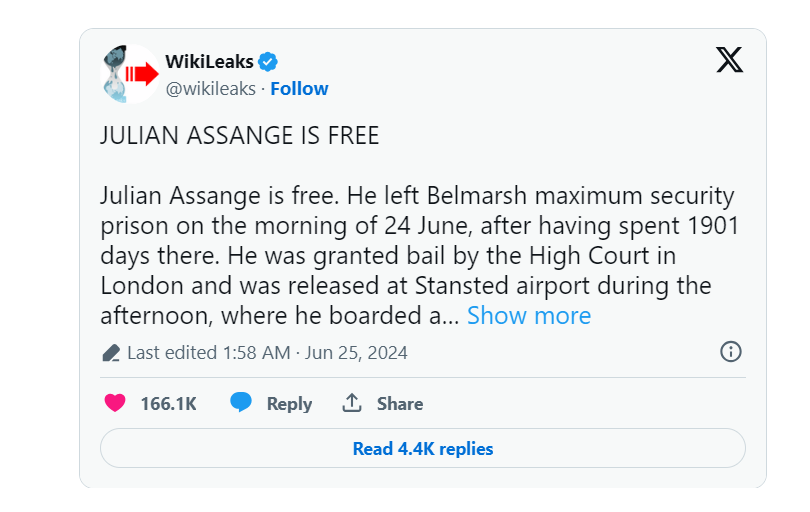Like the tweet with the heart icon

click(x=116, y=403)
